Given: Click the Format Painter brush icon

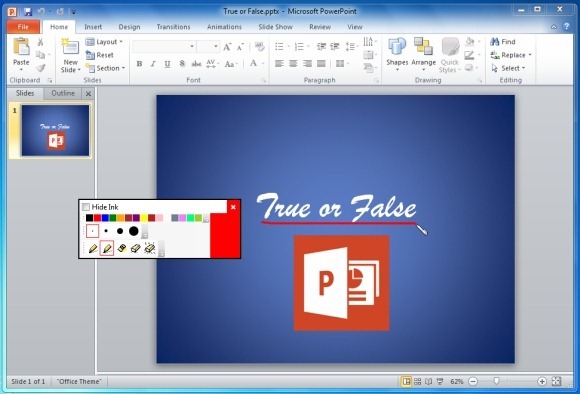Looking at the screenshot, I should (x=40, y=68).
